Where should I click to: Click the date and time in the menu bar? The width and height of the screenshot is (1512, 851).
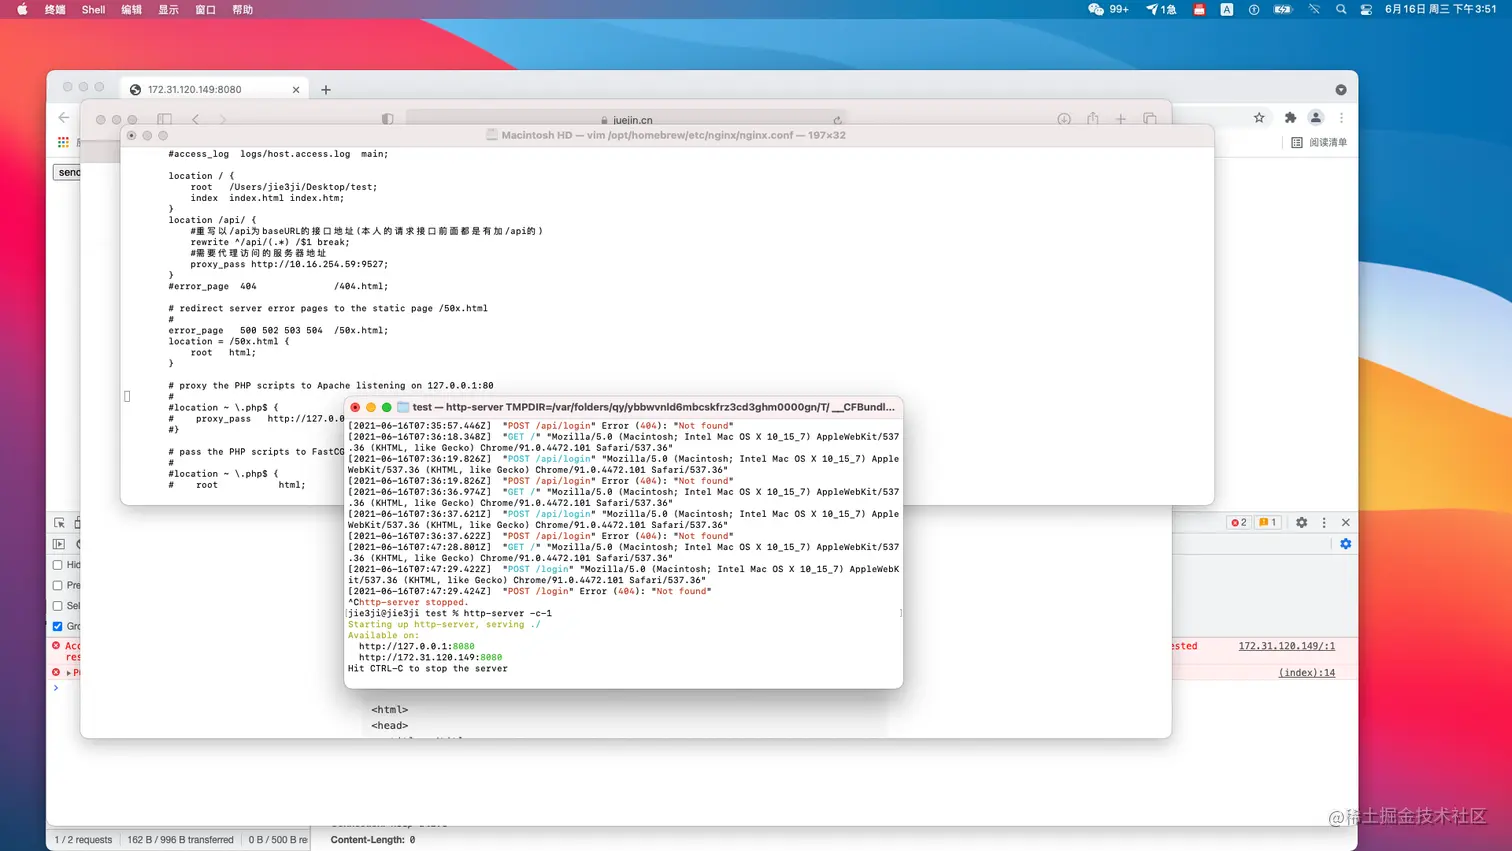1441,9
